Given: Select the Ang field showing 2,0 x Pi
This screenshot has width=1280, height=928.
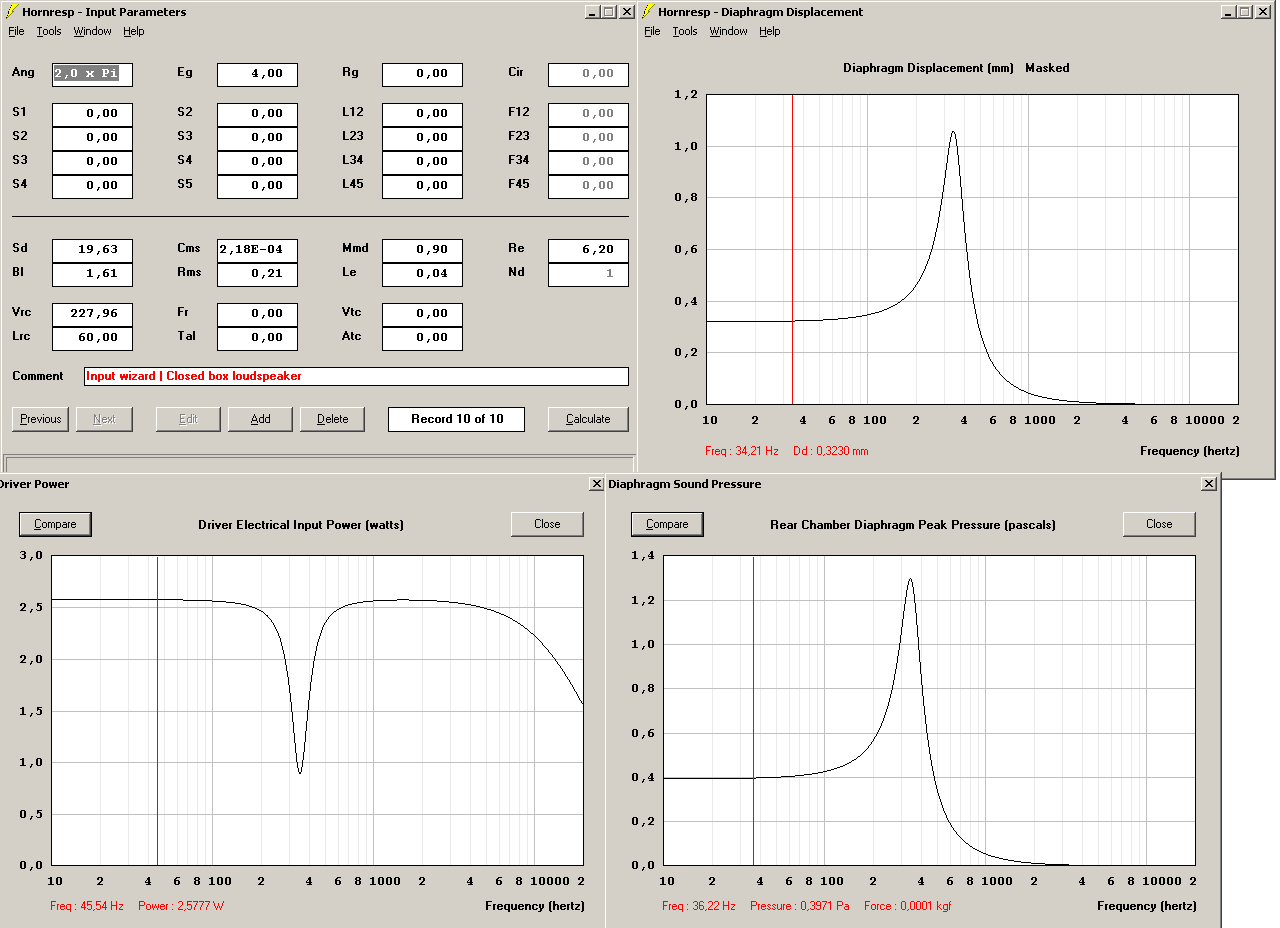Looking at the screenshot, I should pos(92,74).
